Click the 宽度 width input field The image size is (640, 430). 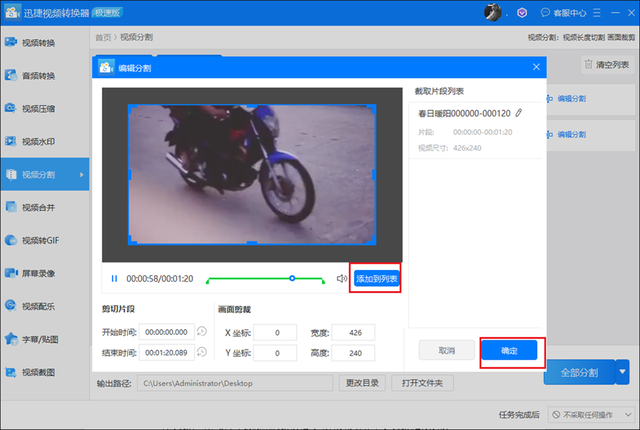[x=354, y=332]
